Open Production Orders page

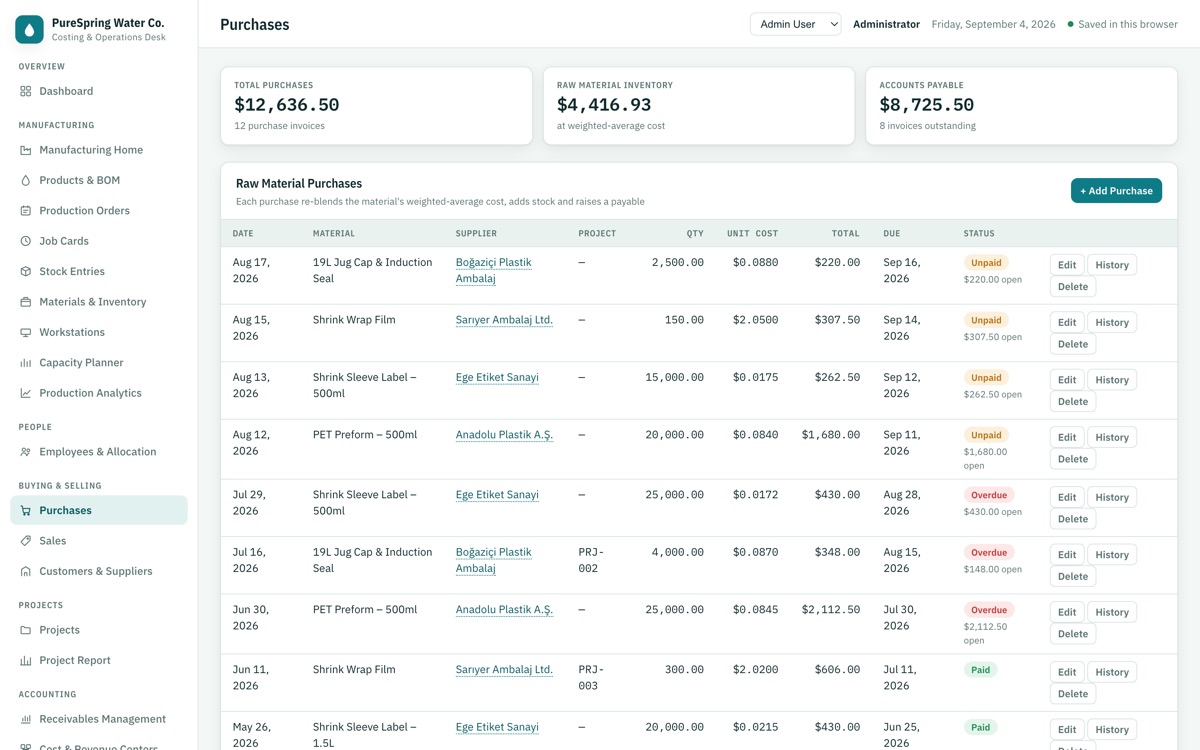point(99,211)
